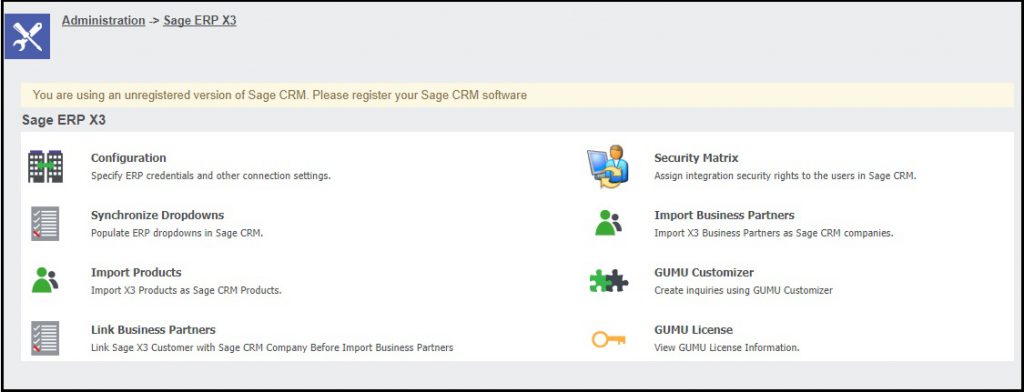Viewport: 1024px width, 392px height.
Task: Open GUMU License
Action: (x=694, y=330)
